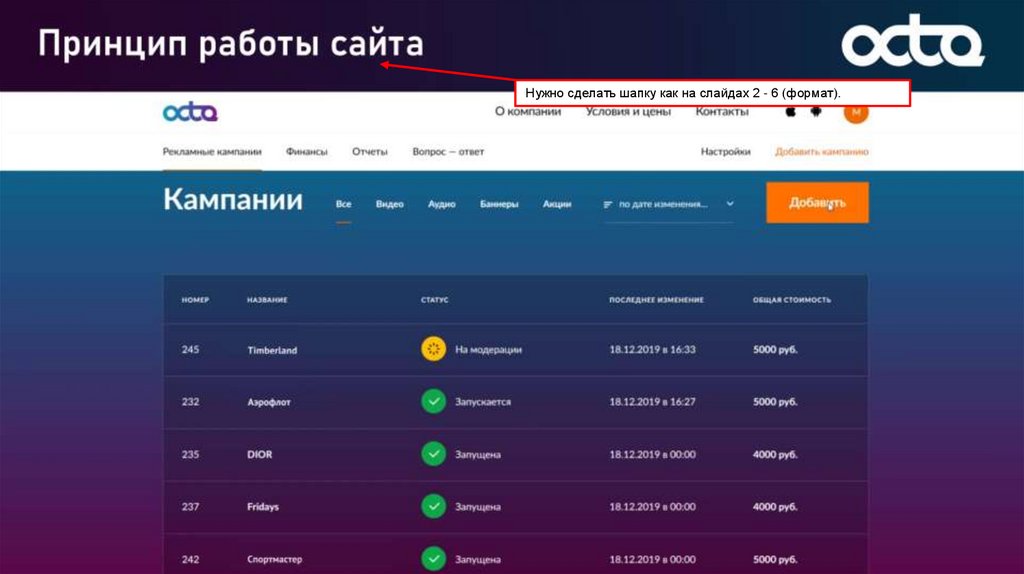Viewport: 1024px width, 574px height.
Task: Select the Акции campaigns filter
Action: point(557,204)
